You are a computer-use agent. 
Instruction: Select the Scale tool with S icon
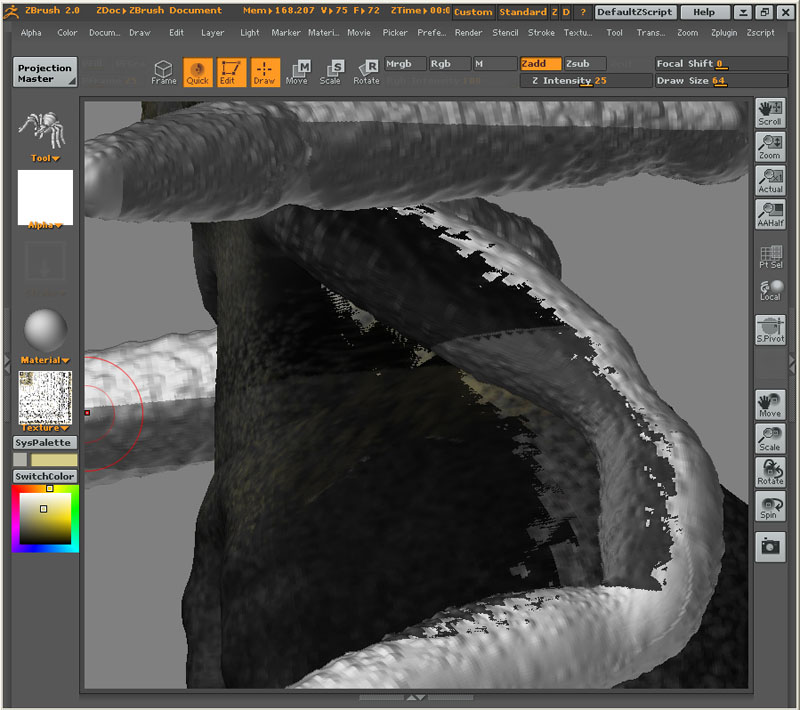click(x=332, y=72)
